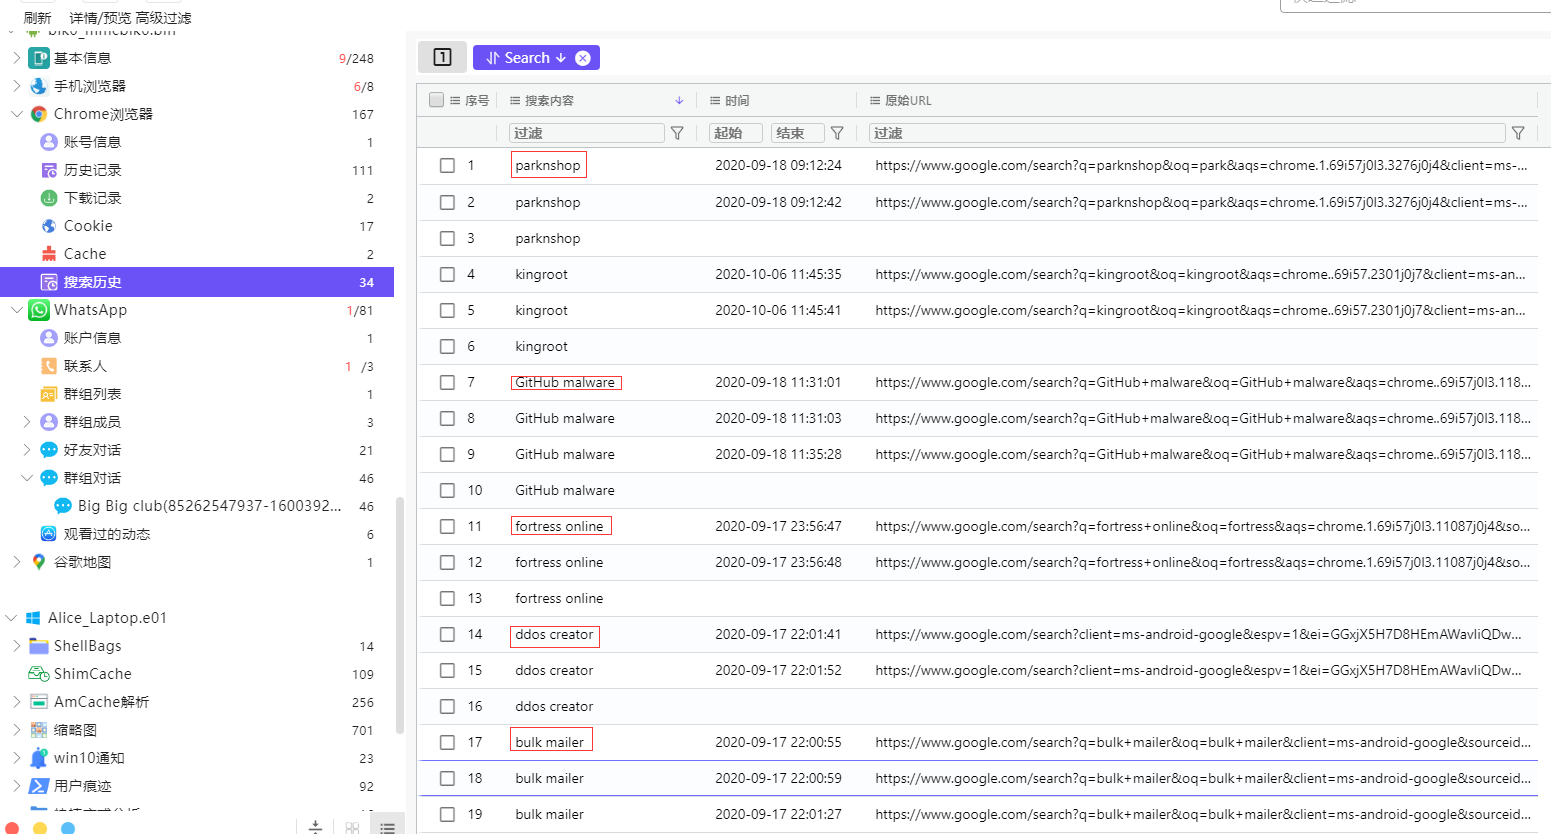Open 历史记录 item icon

[49, 170]
